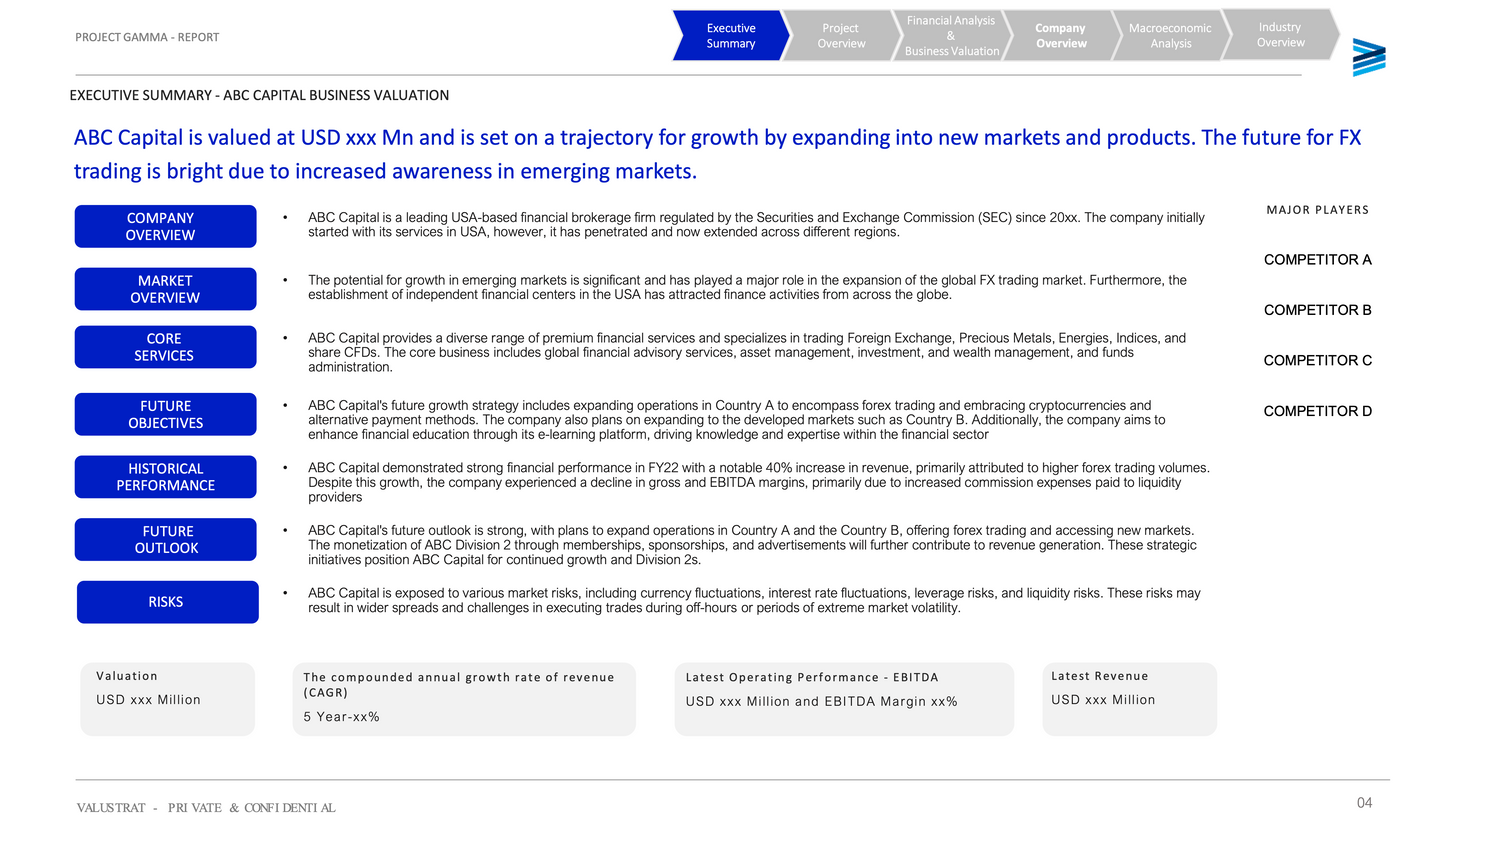Go to the Project Overview tab
1500x844 pixels.
click(840, 36)
